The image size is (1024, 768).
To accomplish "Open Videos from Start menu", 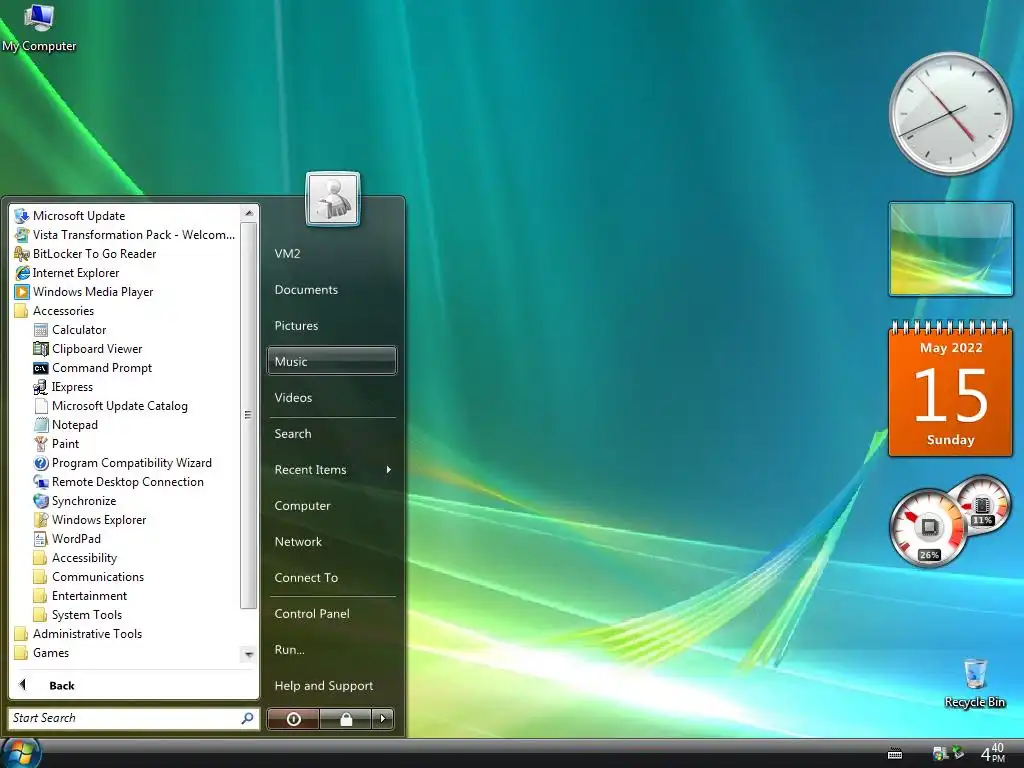I will (x=332, y=397).
